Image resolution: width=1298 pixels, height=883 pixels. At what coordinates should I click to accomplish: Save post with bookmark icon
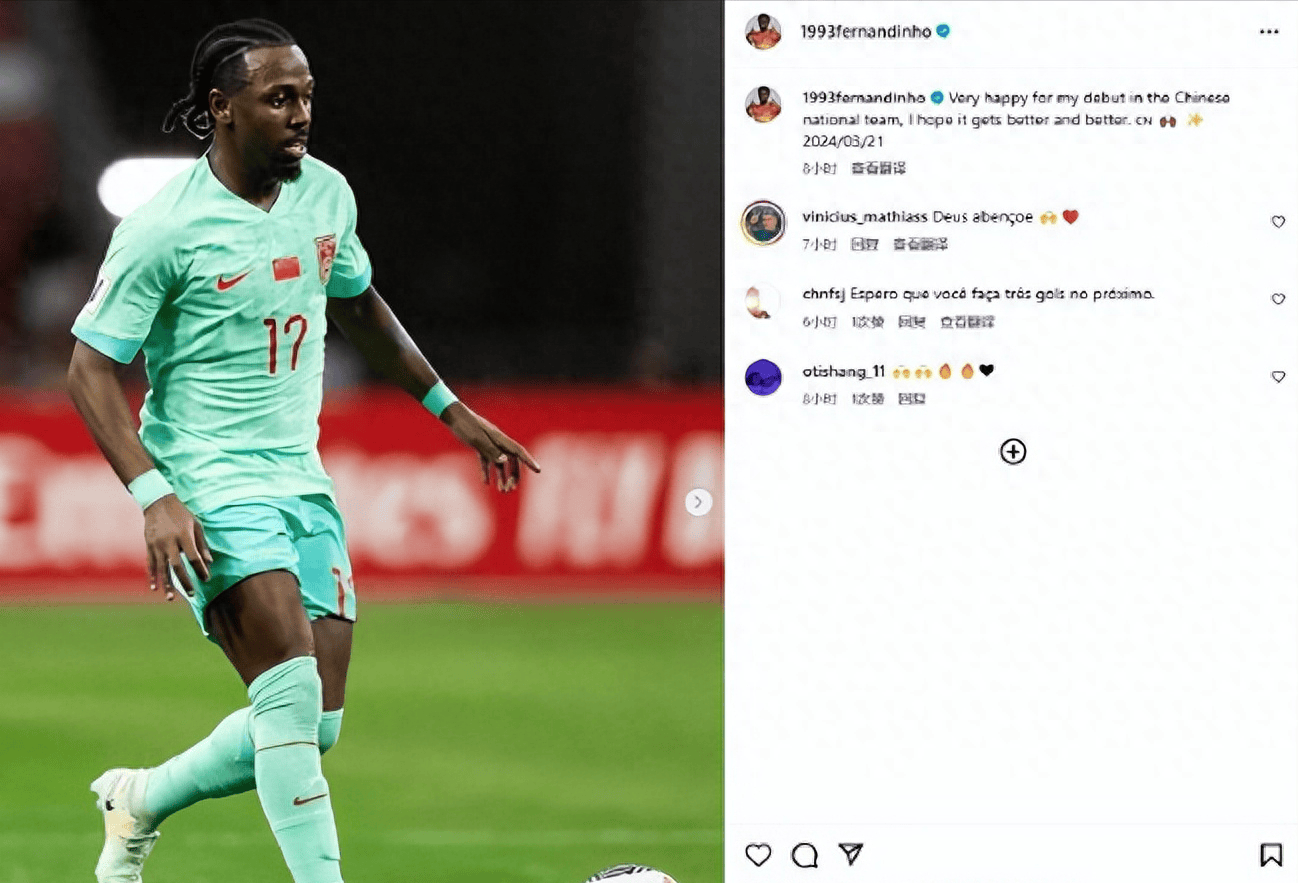click(x=1270, y=854)
